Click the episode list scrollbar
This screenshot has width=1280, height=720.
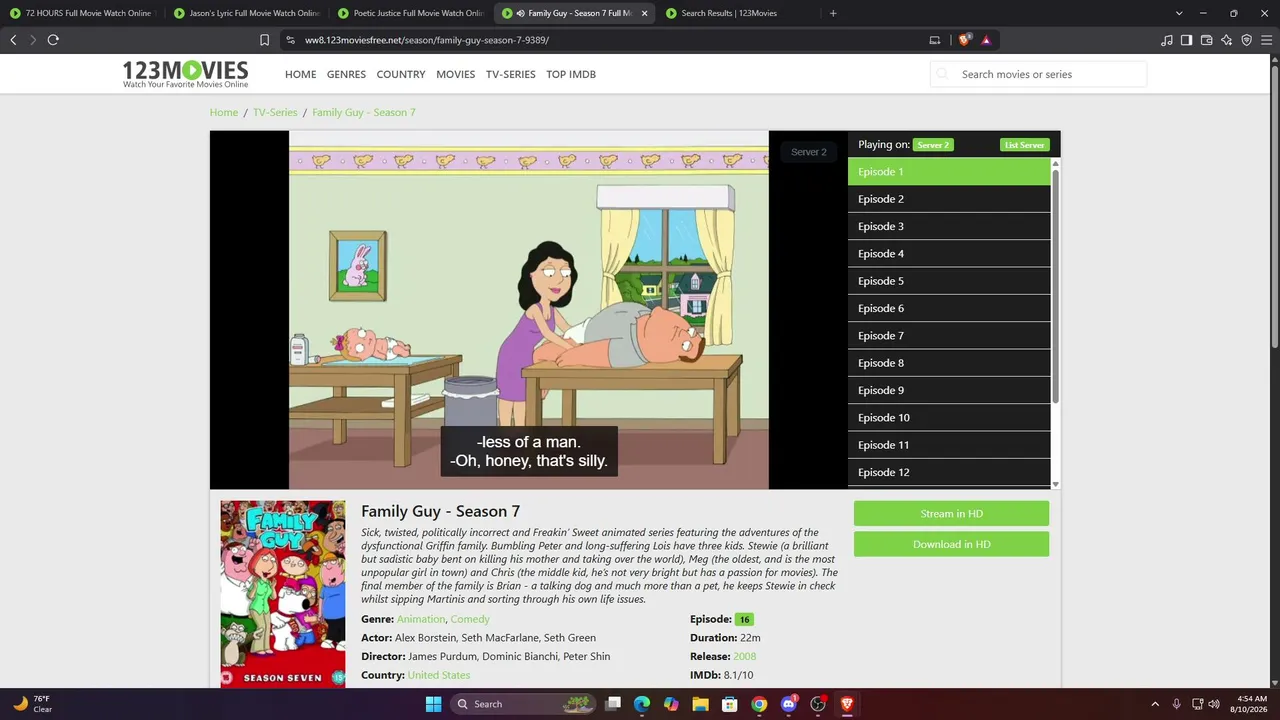(1055, 286)
